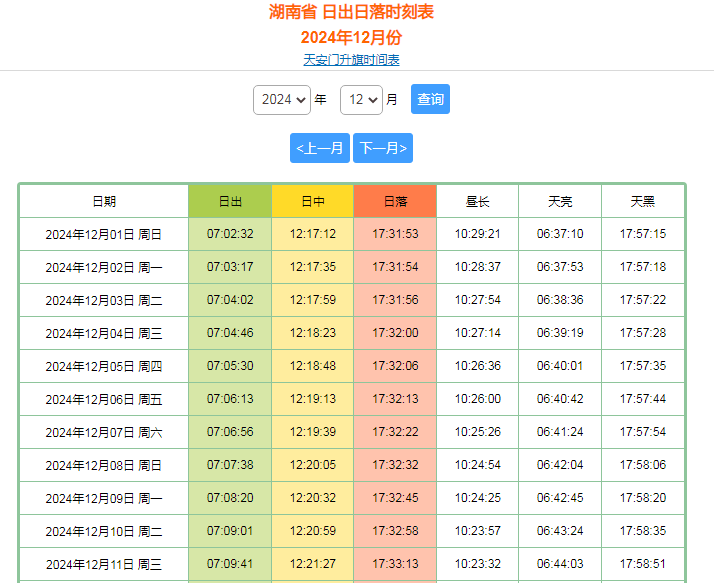Click day length value 10:26:00
714x583 pixels.
477,399
